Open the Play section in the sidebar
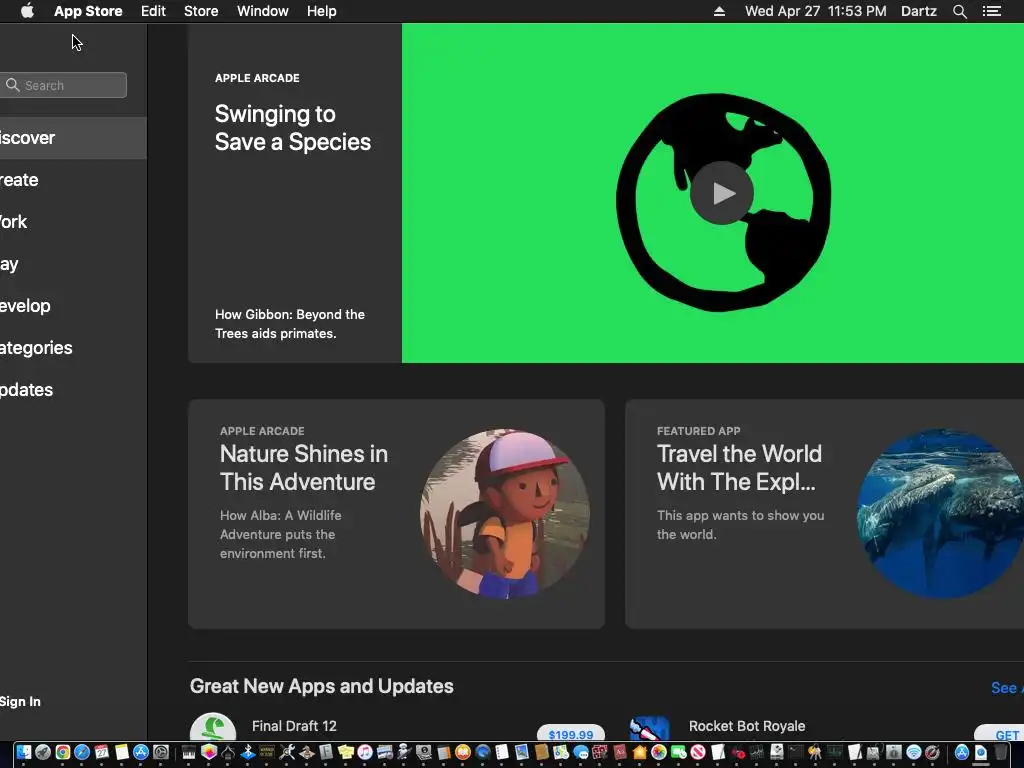Image resolution: width=1024 pixels, height=768 pixels. tap(73, 264)
